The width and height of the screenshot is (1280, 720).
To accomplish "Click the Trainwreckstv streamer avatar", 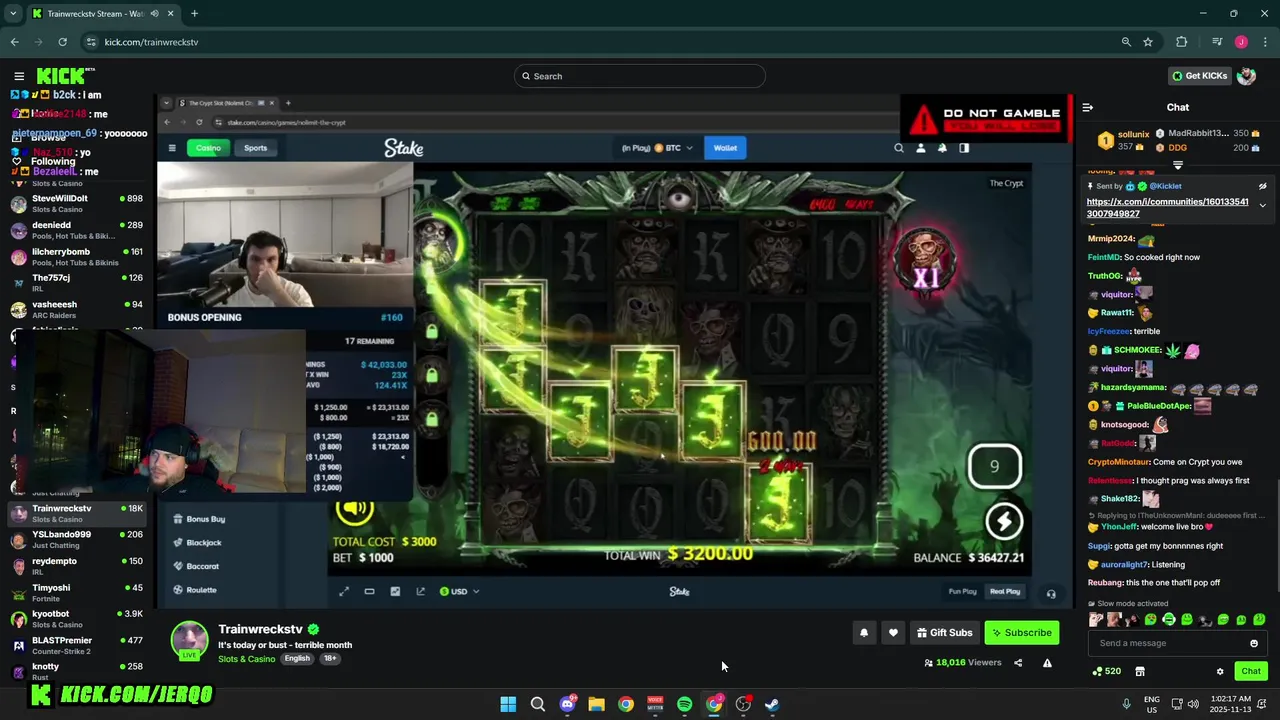I will point(189,640).
